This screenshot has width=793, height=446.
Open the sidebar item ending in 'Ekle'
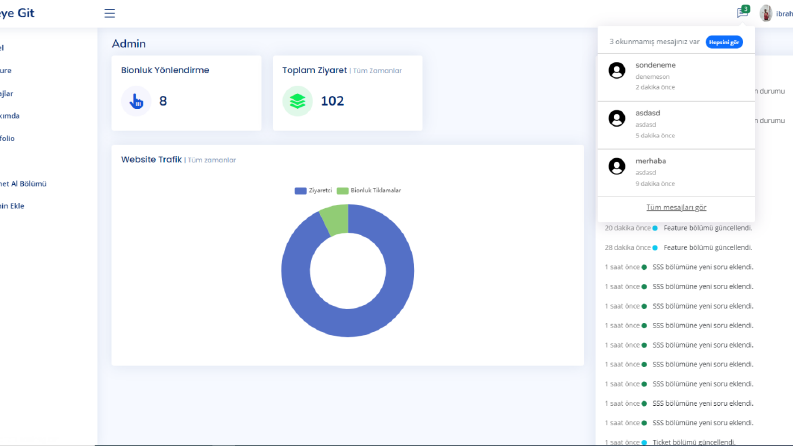(12, 206)
